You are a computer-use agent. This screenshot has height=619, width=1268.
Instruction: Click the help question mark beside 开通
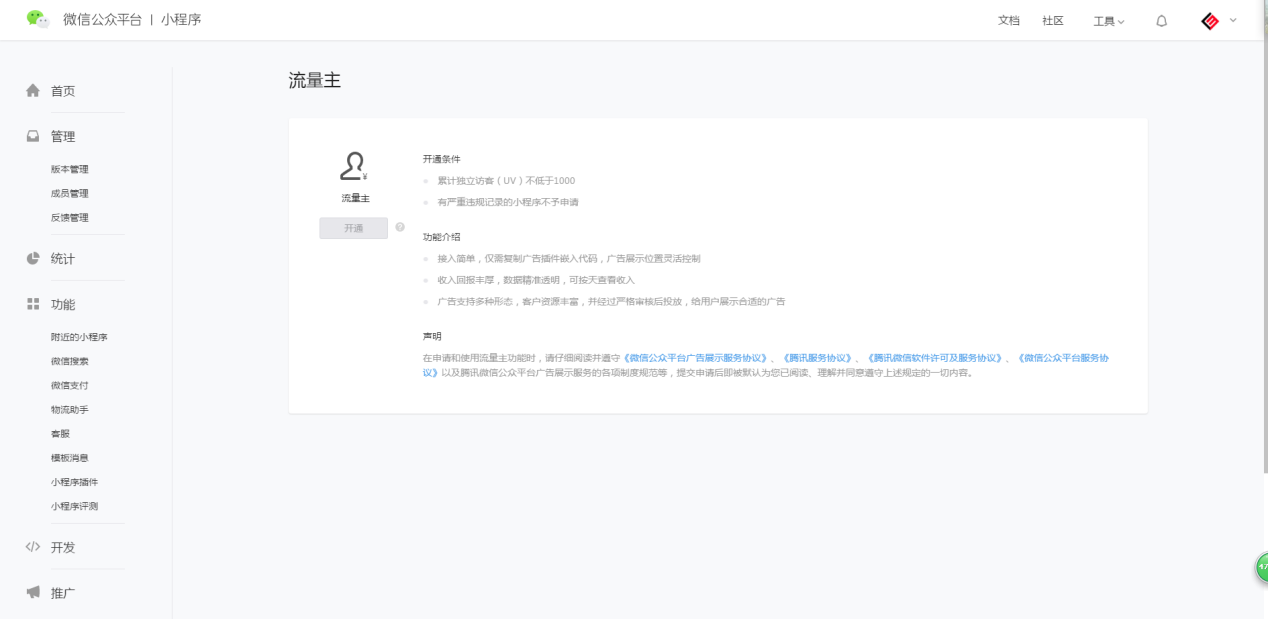coord(400,228)
